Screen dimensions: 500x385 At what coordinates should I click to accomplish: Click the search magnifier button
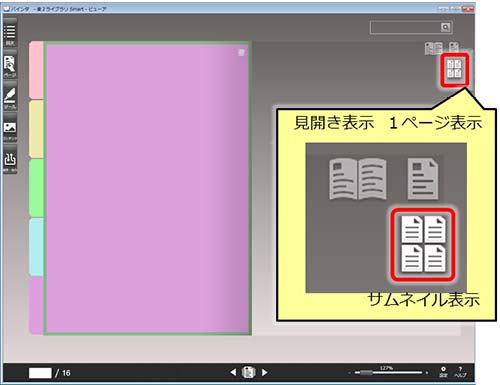point(445,28)
